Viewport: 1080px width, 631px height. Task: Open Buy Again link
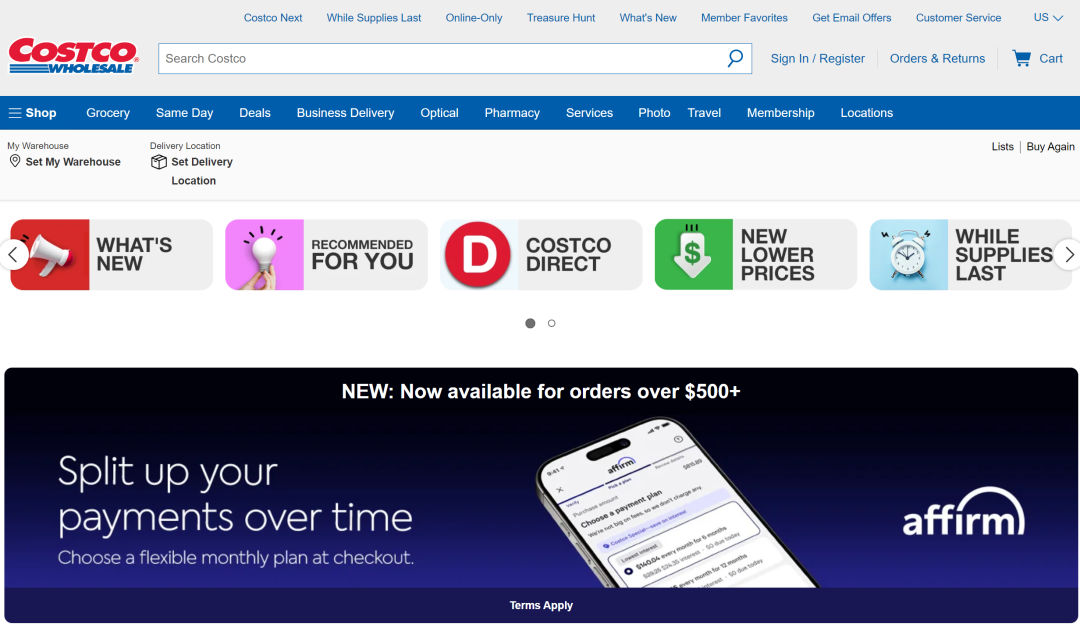pyautogui.click(x=1050, y=147)
